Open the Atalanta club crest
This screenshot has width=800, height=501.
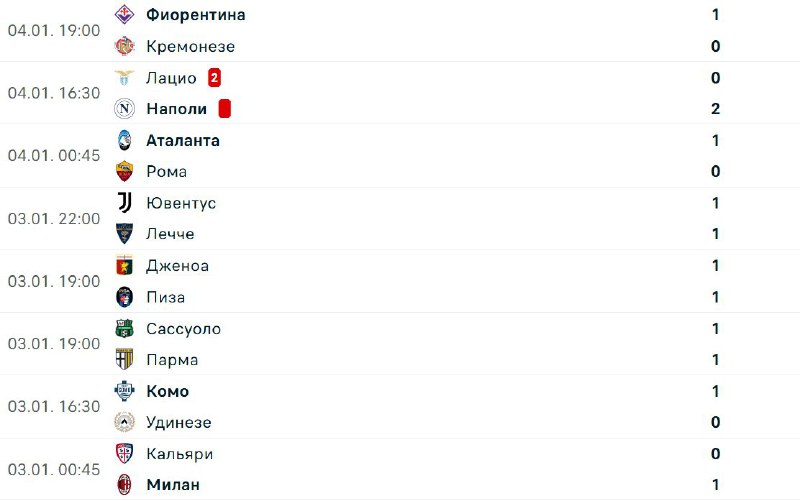coord(124,140)
